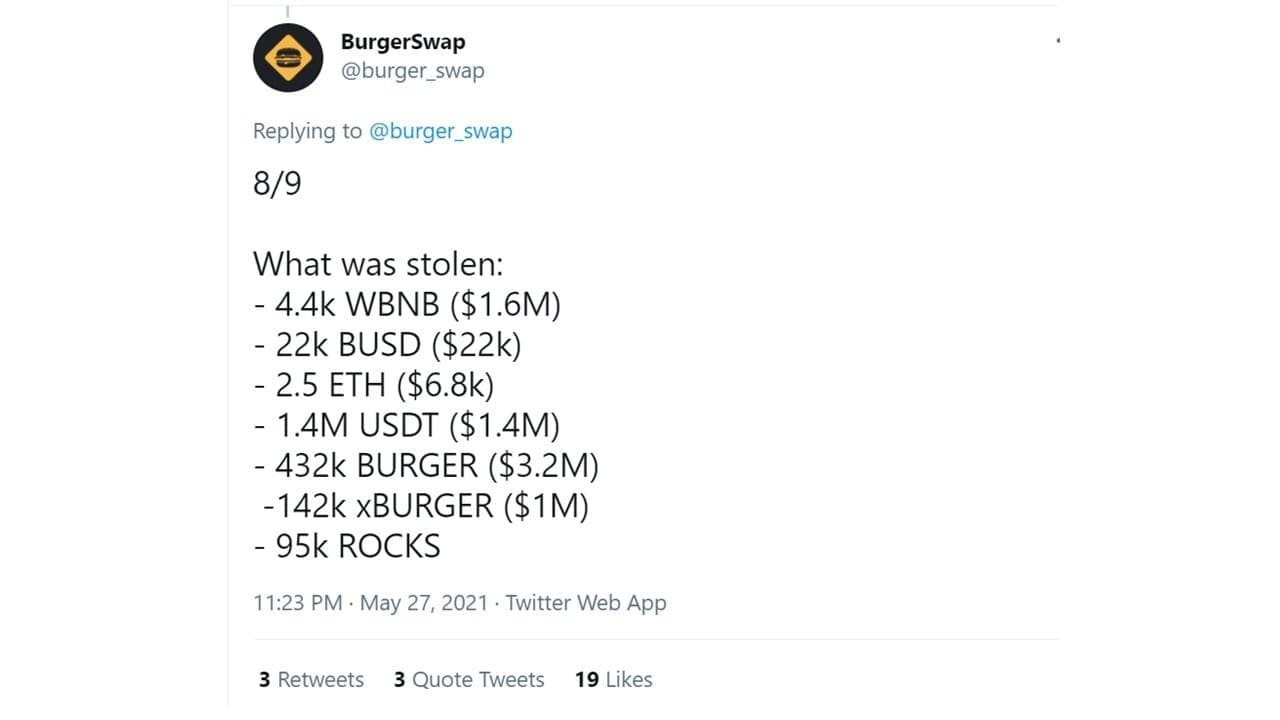Viewport: 1280px width, 720px height.
Task: Click the BurgerSwap display name
Action: [403, 42]
